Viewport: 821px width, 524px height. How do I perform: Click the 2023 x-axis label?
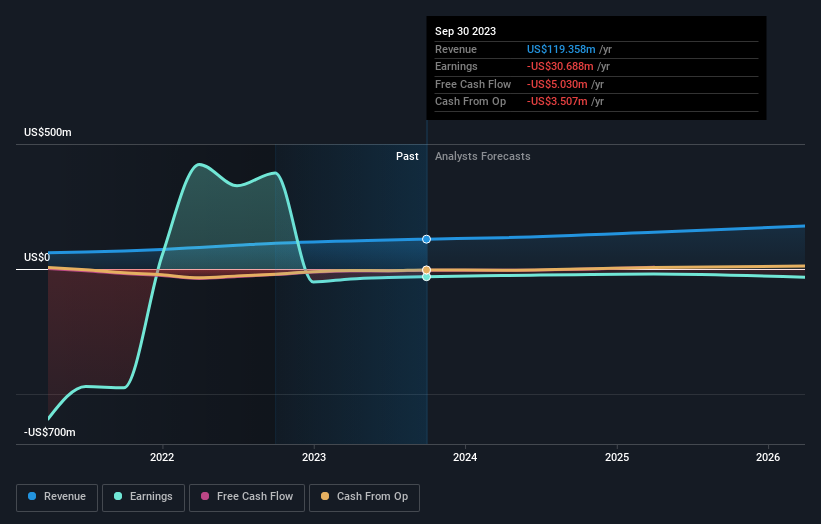point(314,457)
